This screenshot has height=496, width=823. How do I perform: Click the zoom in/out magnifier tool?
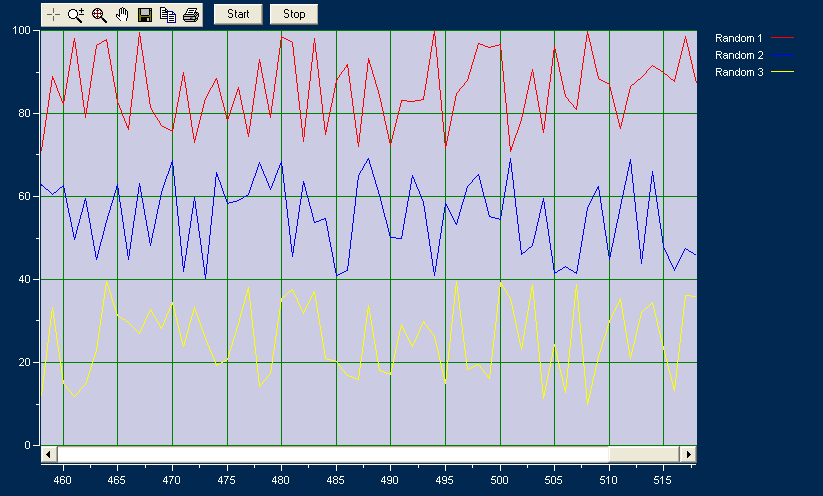76,15
